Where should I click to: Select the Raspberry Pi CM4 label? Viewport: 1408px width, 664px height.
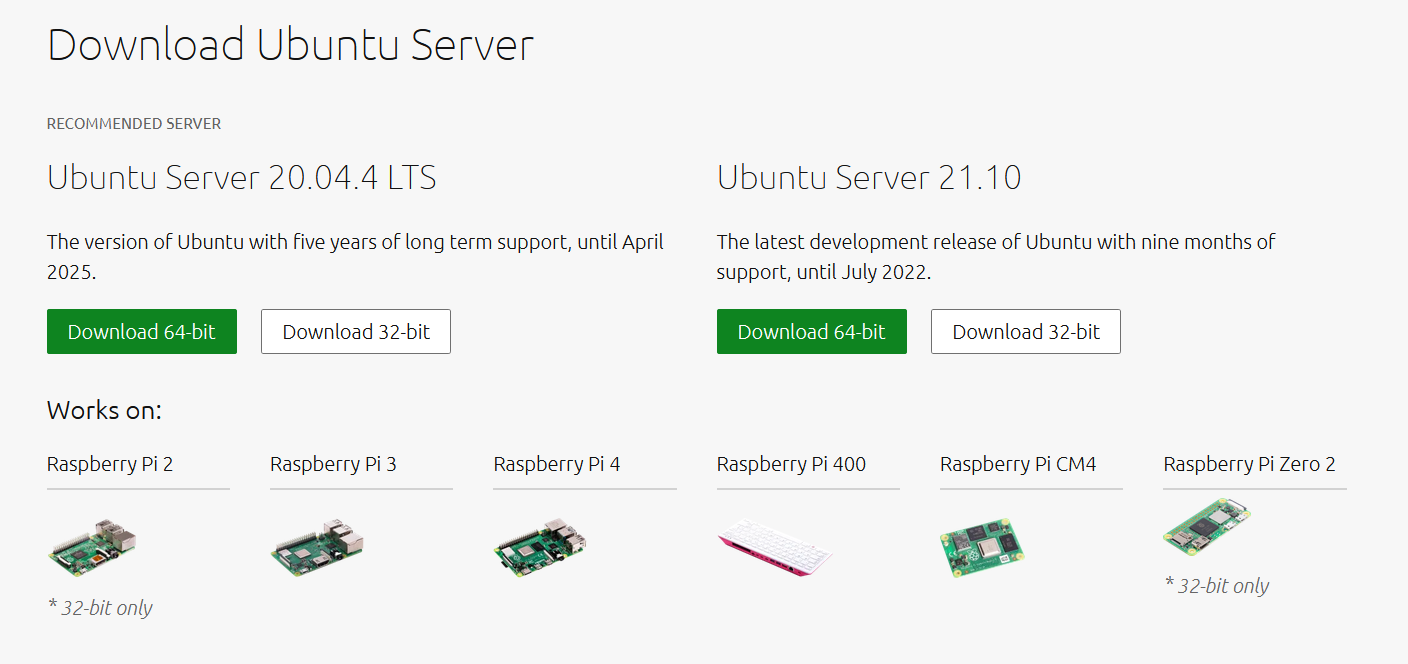coord(1018,464)
